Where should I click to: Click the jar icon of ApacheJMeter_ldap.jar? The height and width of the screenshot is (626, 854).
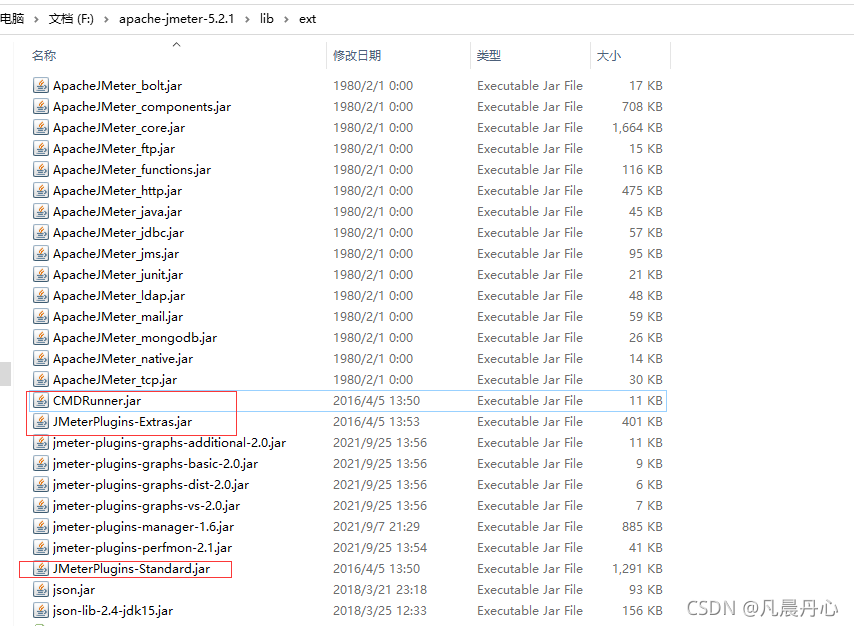click(41, 295)
